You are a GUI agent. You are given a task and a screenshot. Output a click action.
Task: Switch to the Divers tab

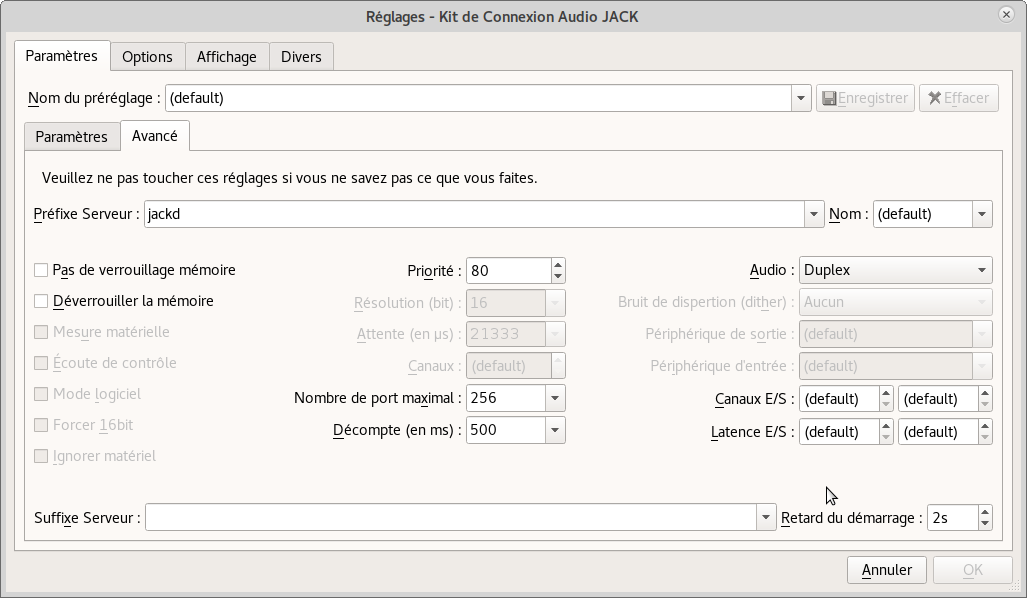(301, 57)
